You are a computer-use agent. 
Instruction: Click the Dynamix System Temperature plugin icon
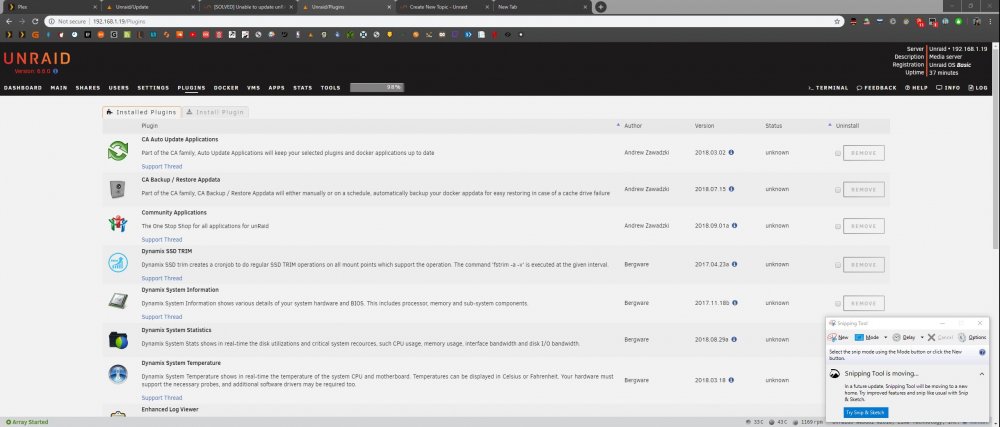(118, 374)
